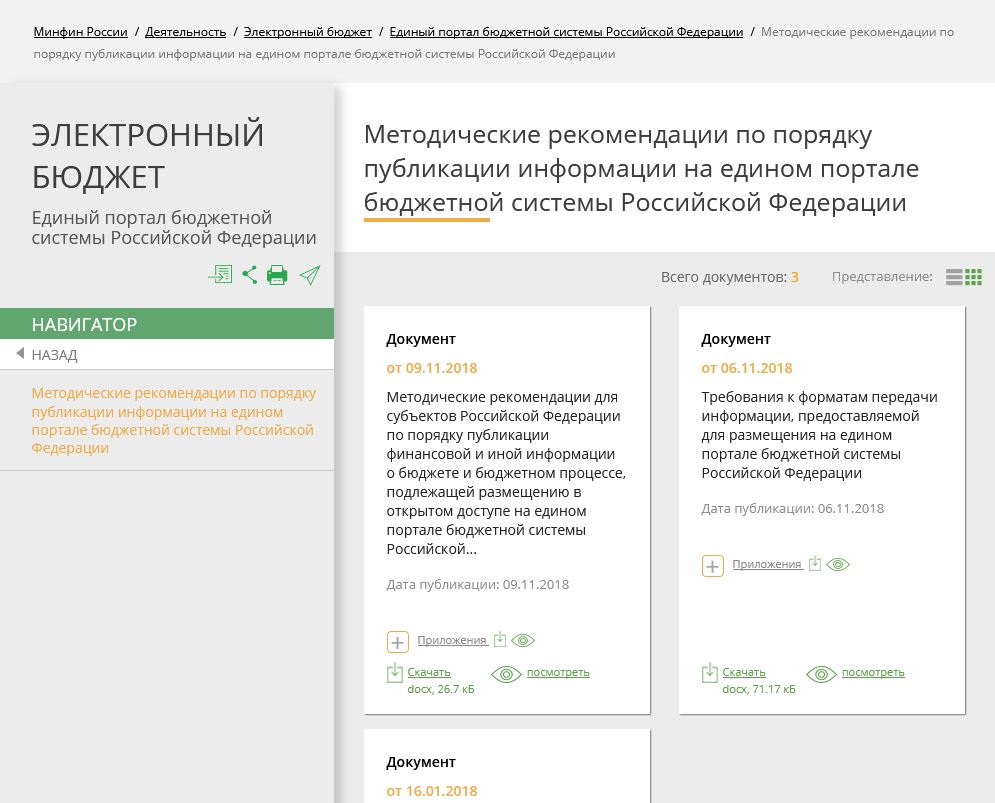The width and height of the screenshot is (995, 803).
Task: Select Методические рекомендации item in navigator
Action: (173, 420)
